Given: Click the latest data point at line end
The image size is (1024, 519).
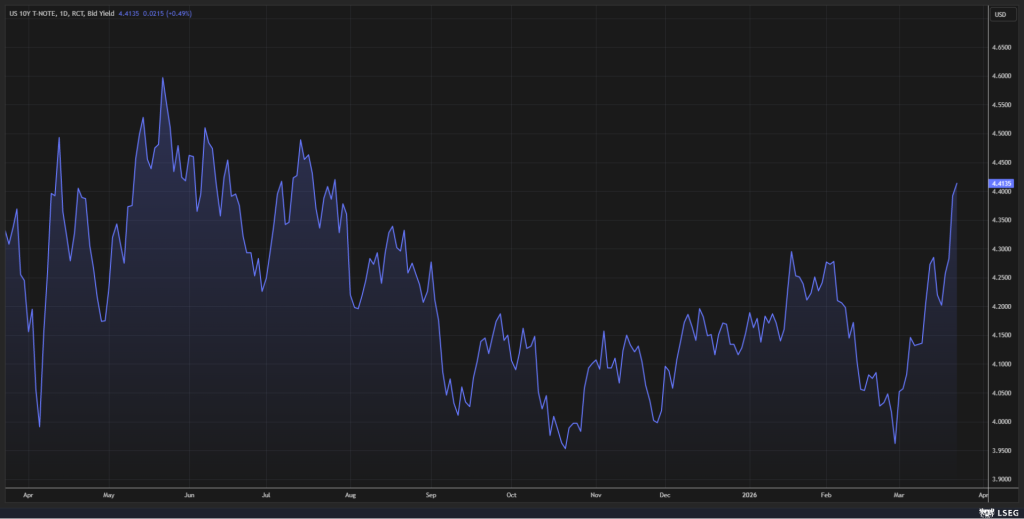Looking at the screenshot, I should click(x=957, y=184).
